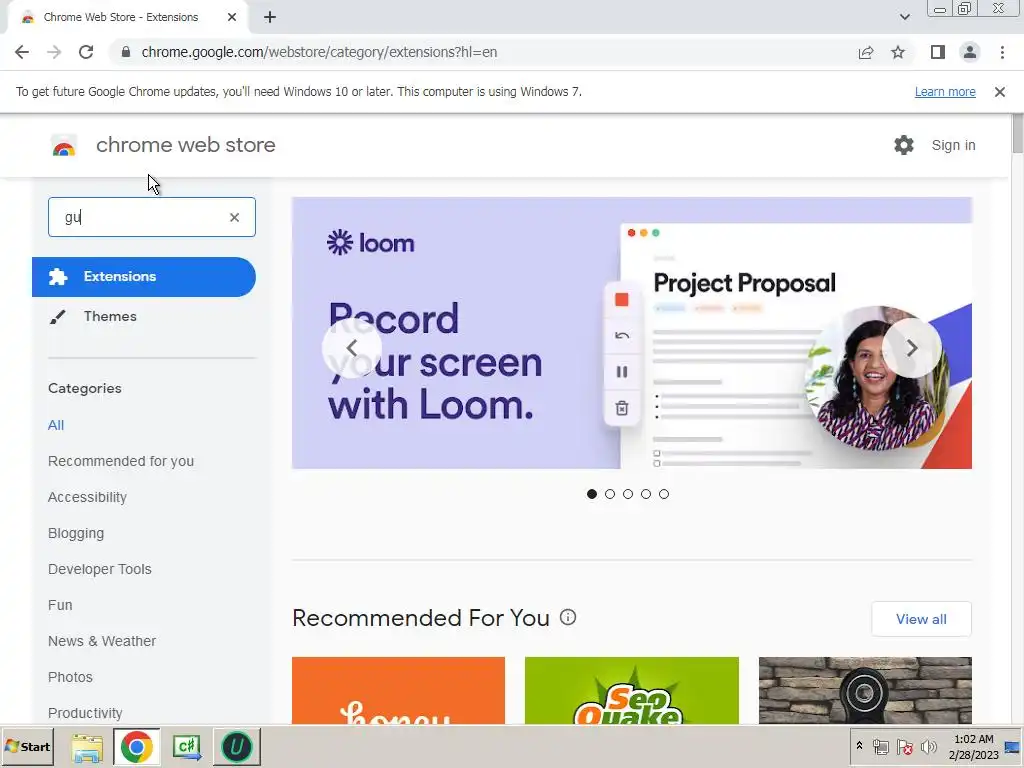Open the Chrome three-dot menu

click(x=1002, y=52)
